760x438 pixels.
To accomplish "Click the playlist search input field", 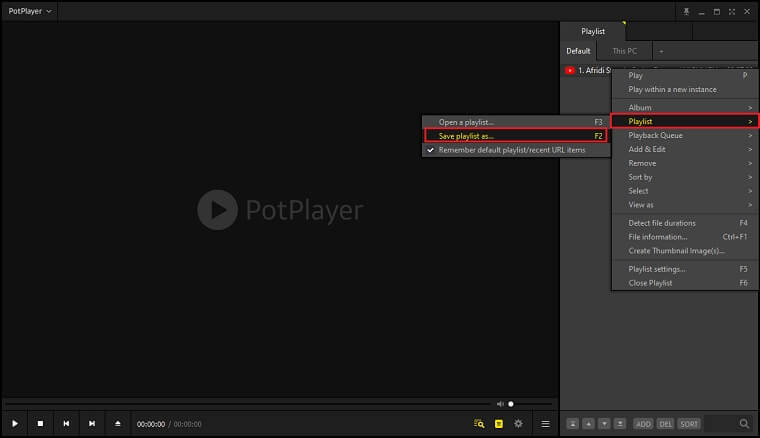I will 721,424.
